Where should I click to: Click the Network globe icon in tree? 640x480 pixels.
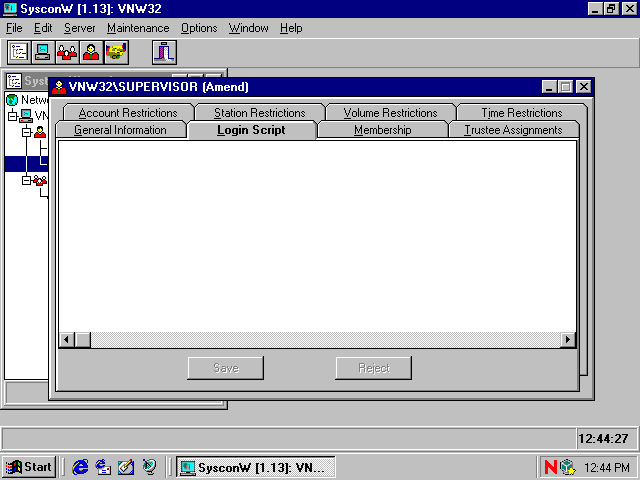point(12,100)
